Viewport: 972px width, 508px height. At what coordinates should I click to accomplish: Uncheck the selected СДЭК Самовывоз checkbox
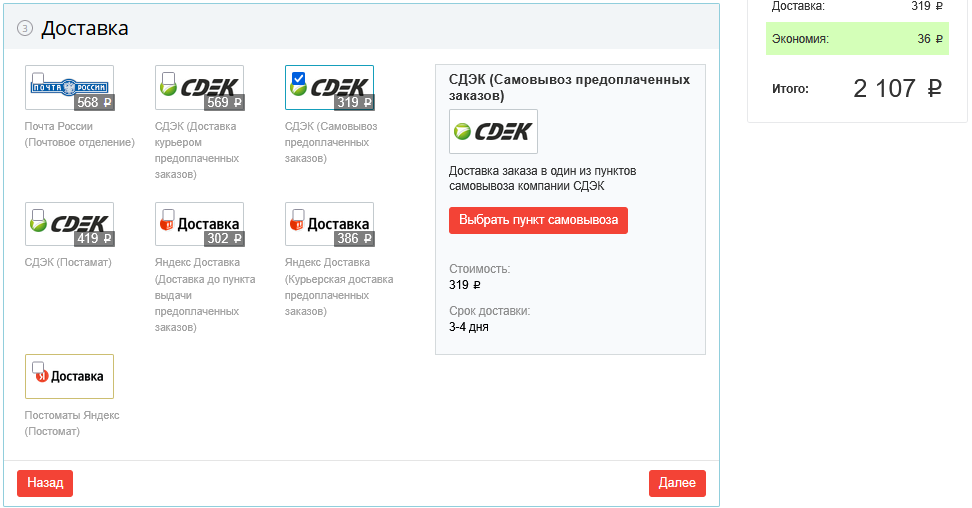298,78
